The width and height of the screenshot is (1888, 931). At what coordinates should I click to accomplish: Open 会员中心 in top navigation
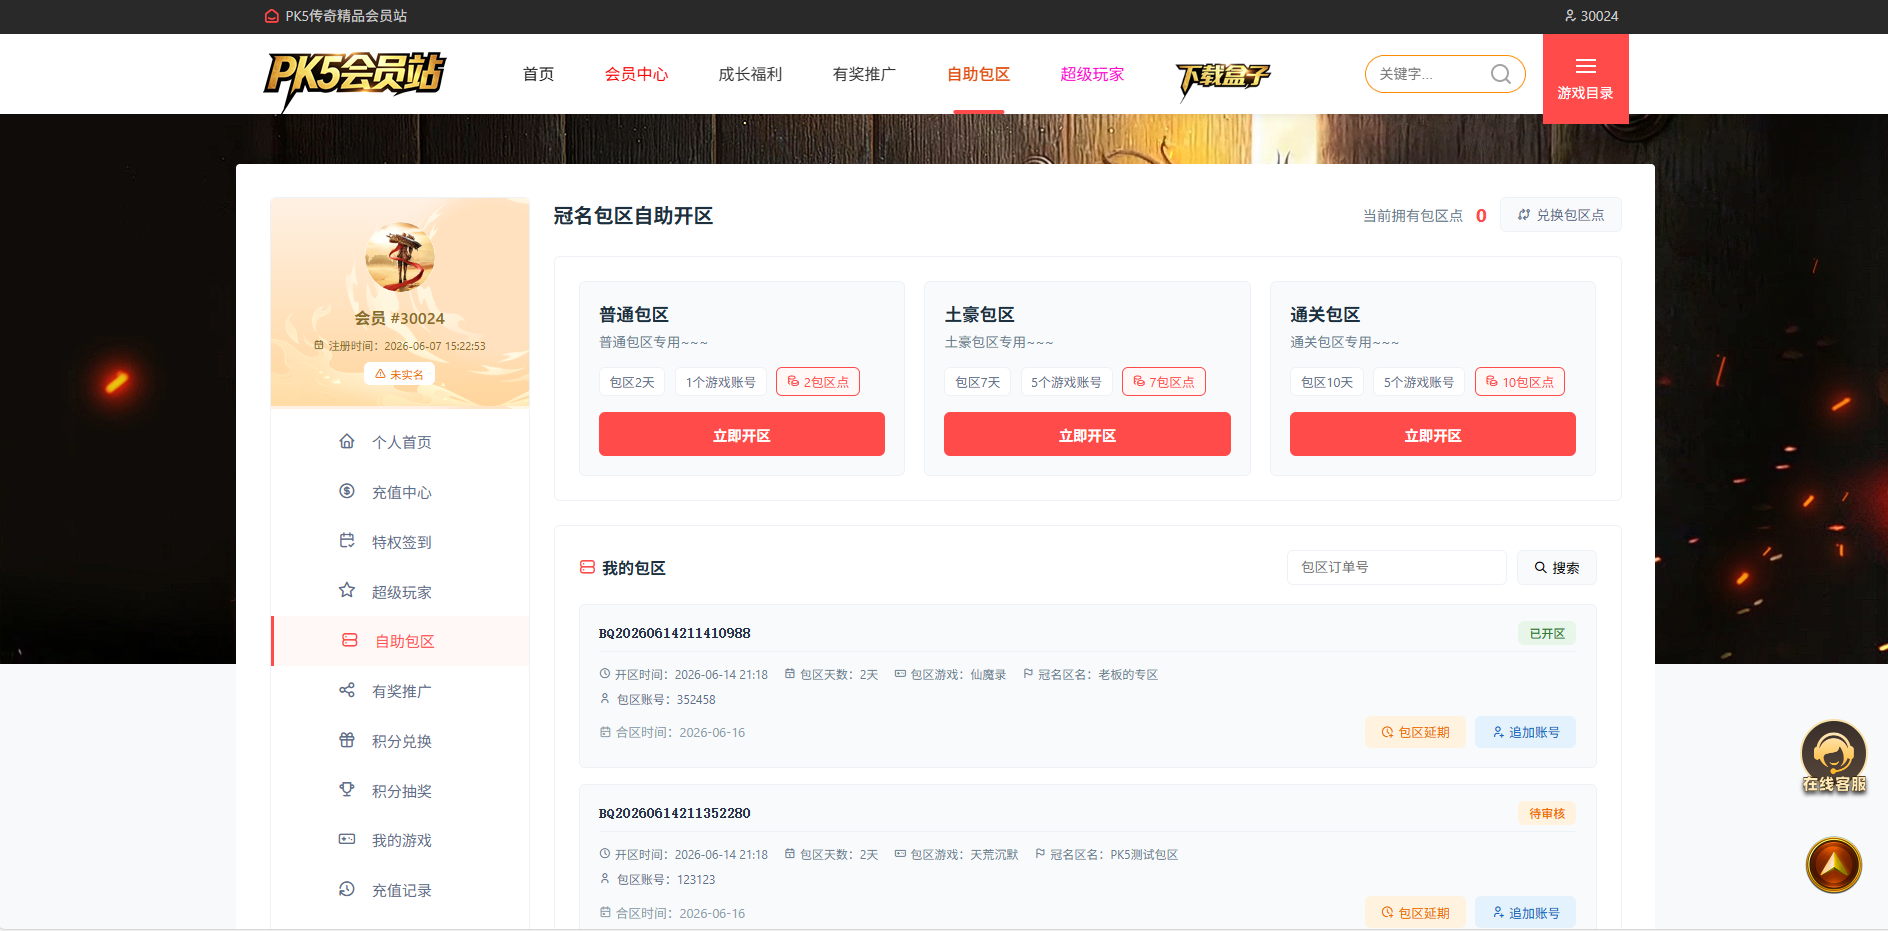[636, 74]
